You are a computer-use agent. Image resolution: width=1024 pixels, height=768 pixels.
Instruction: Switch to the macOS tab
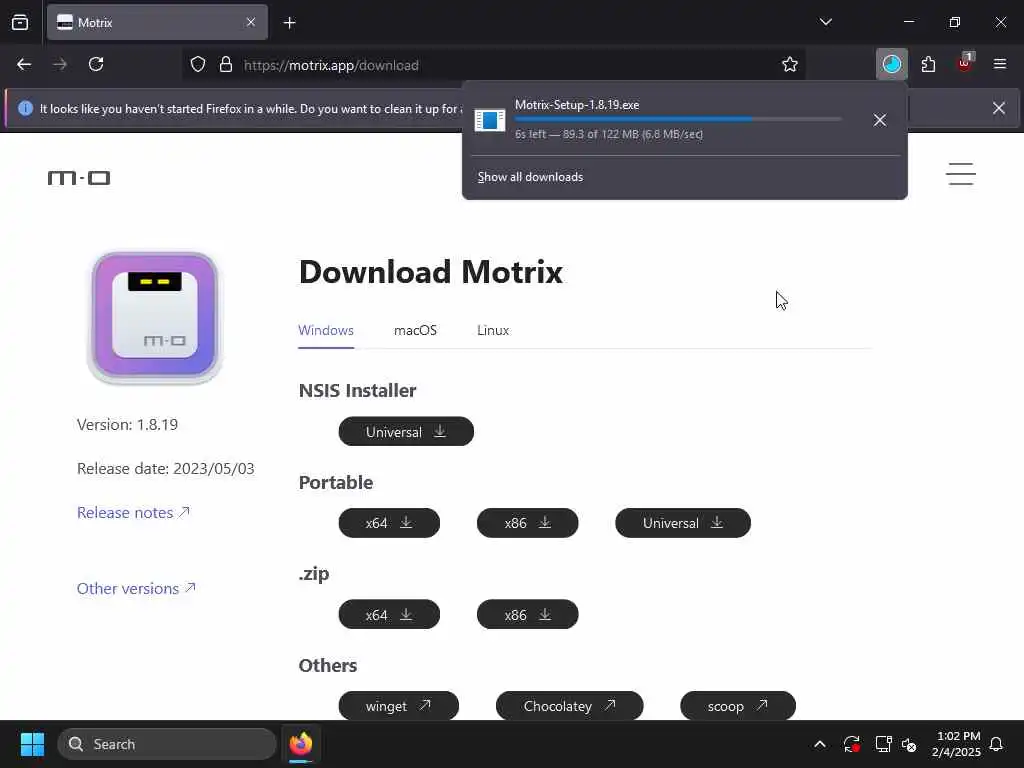415,330
